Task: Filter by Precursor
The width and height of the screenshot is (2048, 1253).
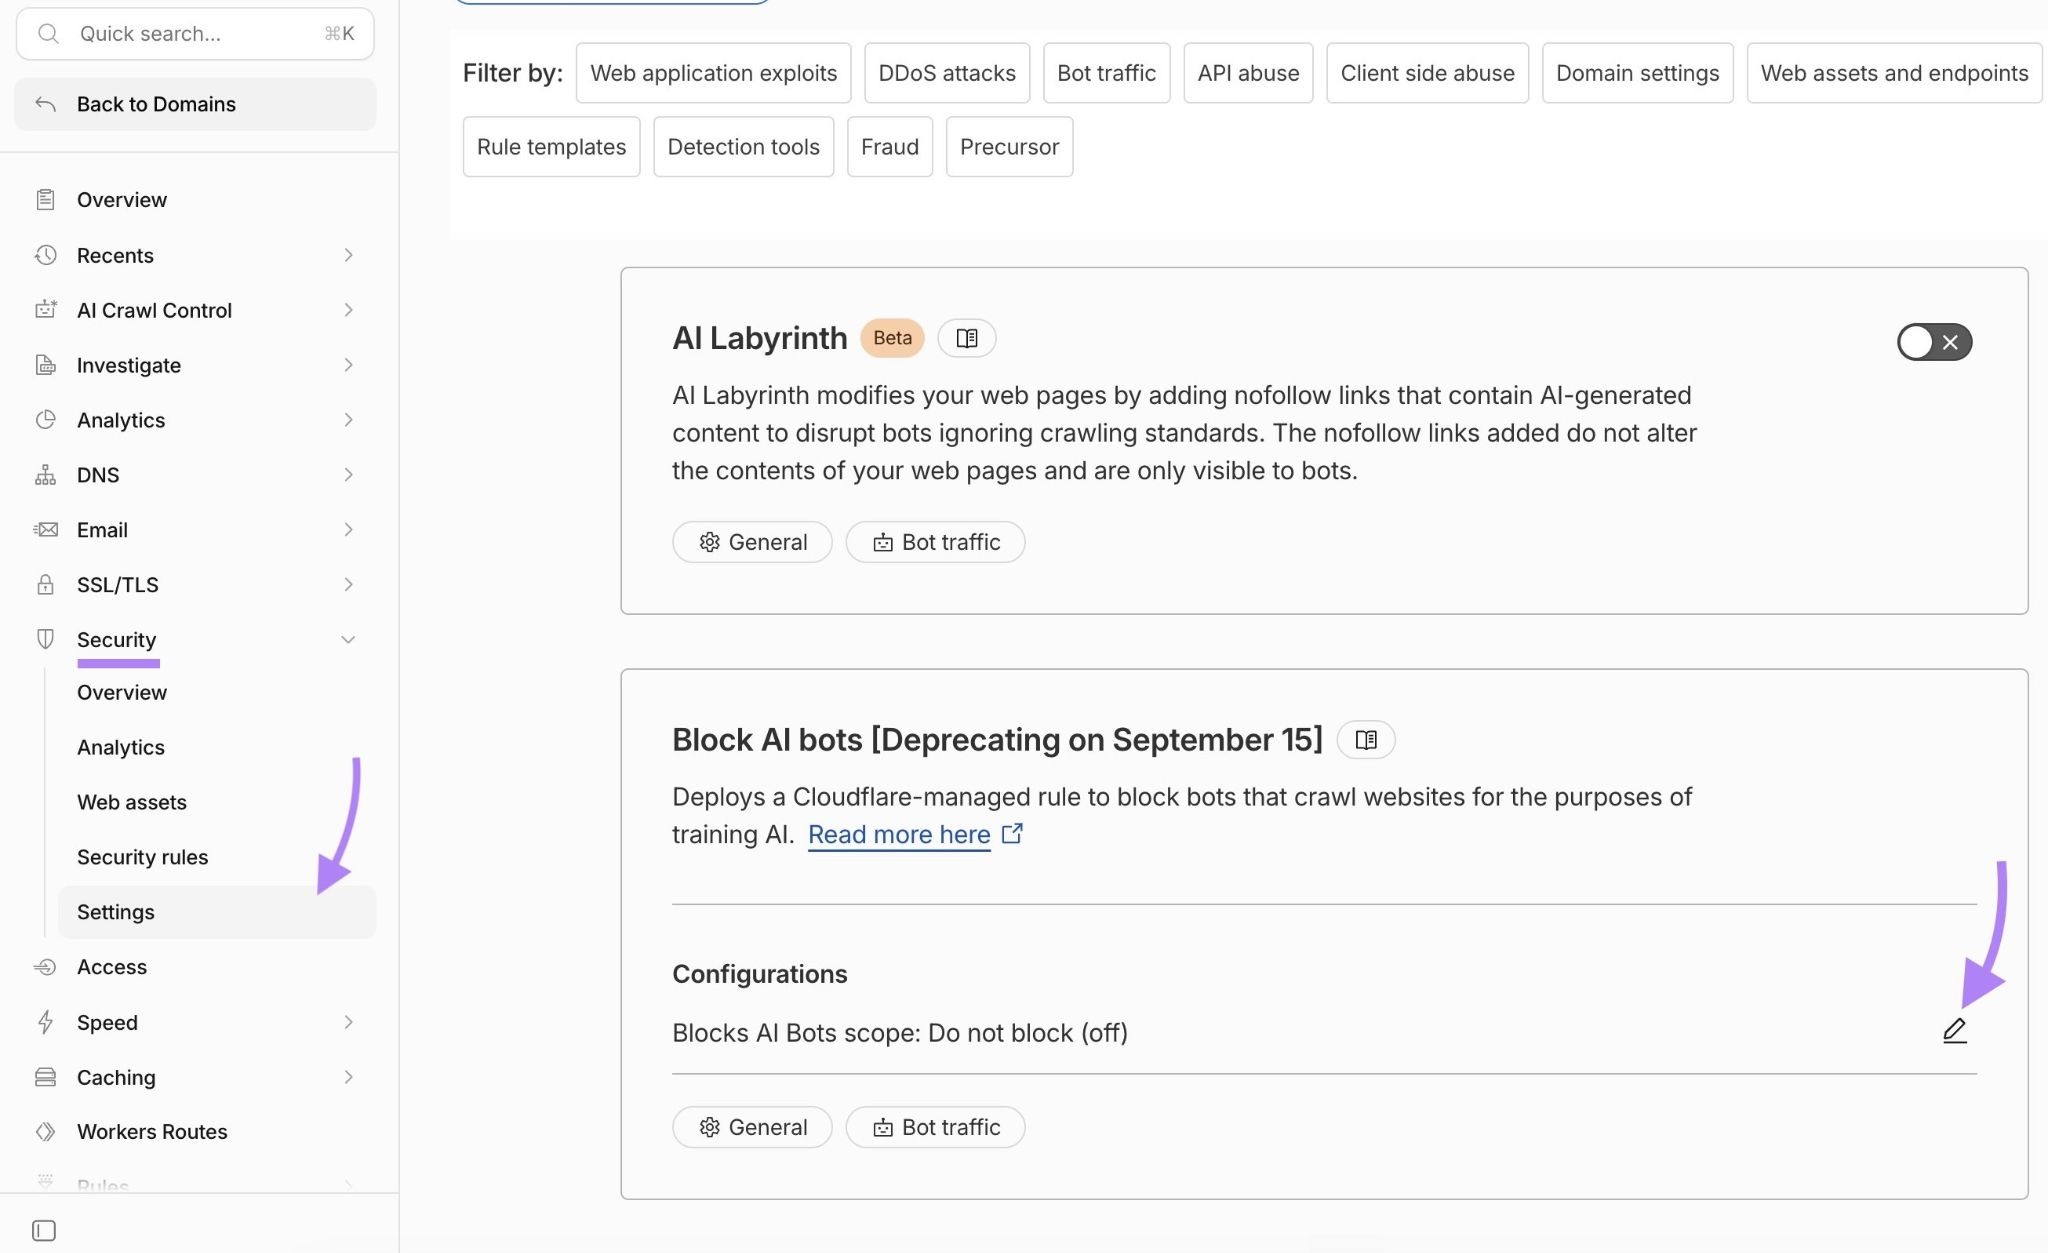Action: tap(1009, 147)
